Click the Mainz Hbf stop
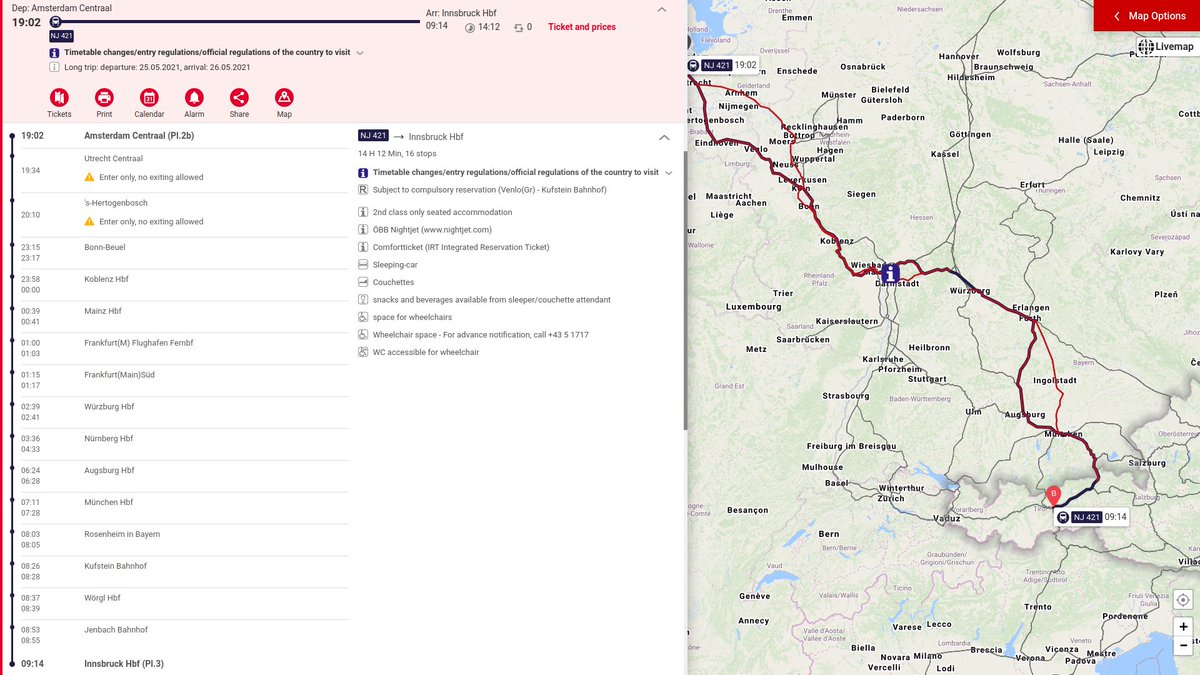 click(x=103, y=311)
